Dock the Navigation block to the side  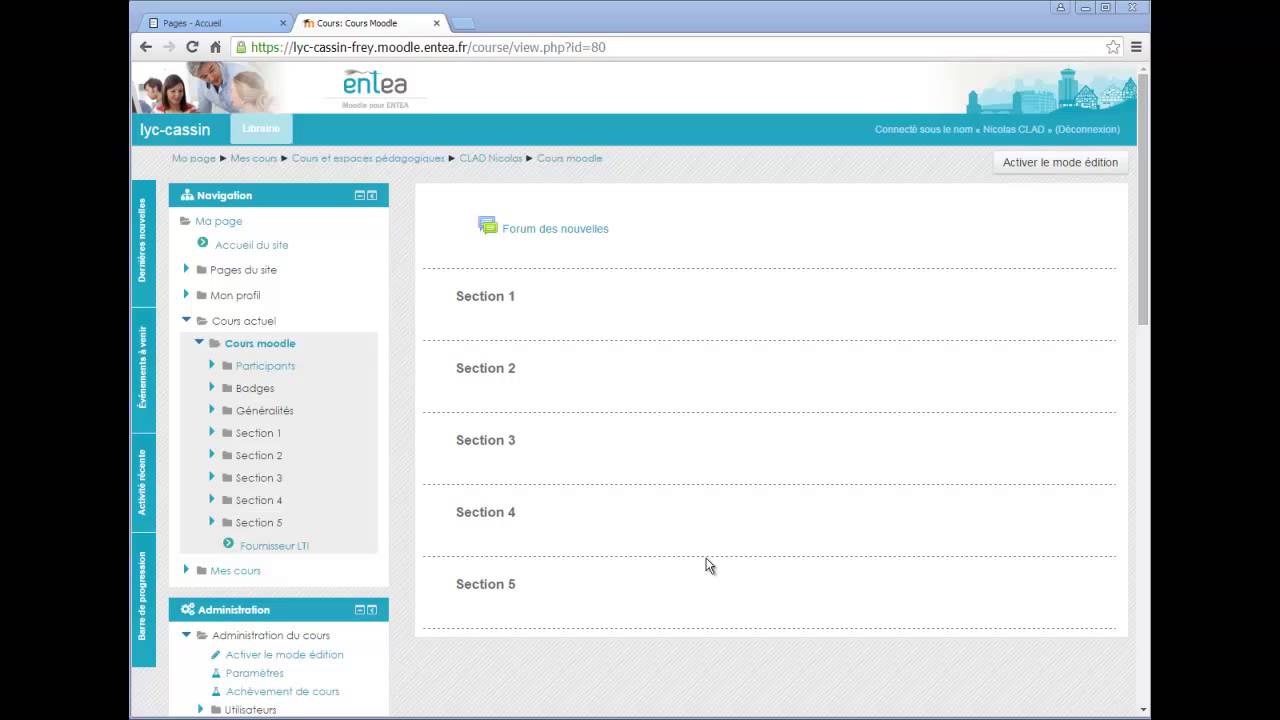372,195
